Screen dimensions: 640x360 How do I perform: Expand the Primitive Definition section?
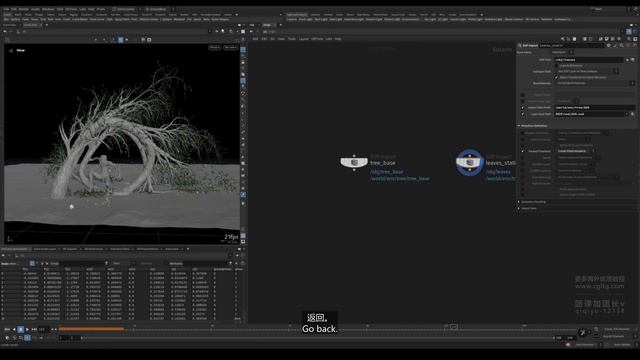coord(534,126)
